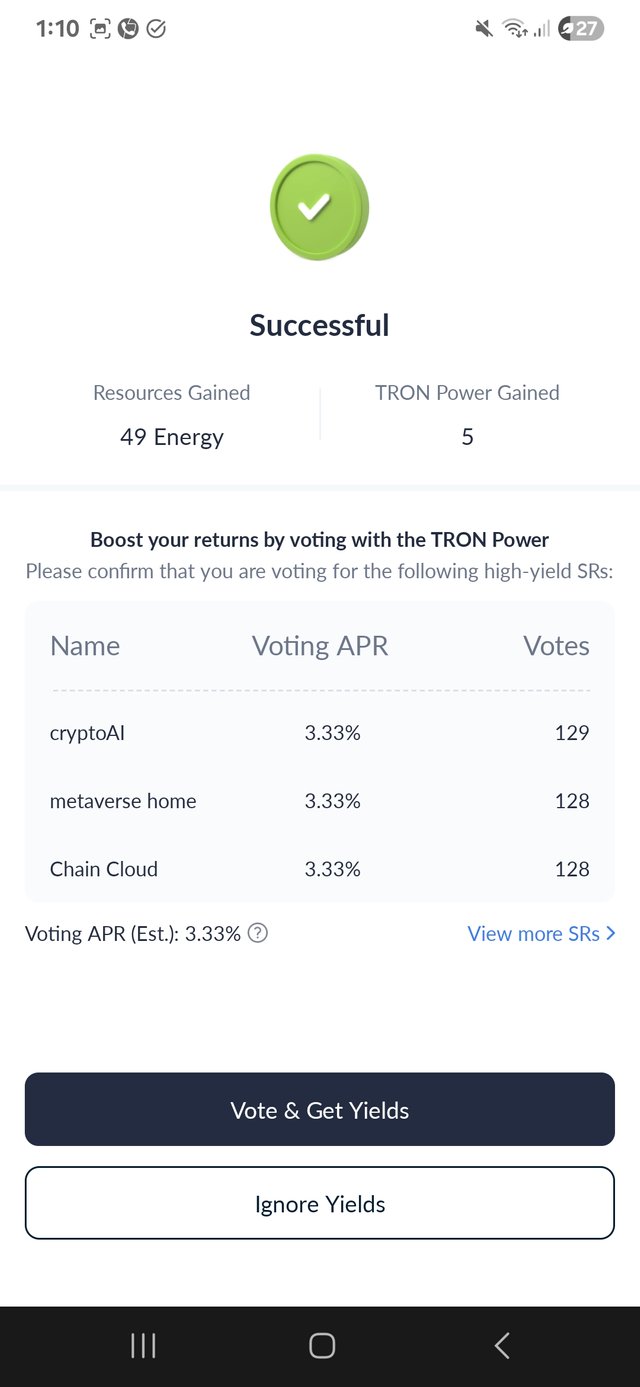Tap battery indicator in status bar
Screen dimensions: 640x1387
tap(581, 29)
